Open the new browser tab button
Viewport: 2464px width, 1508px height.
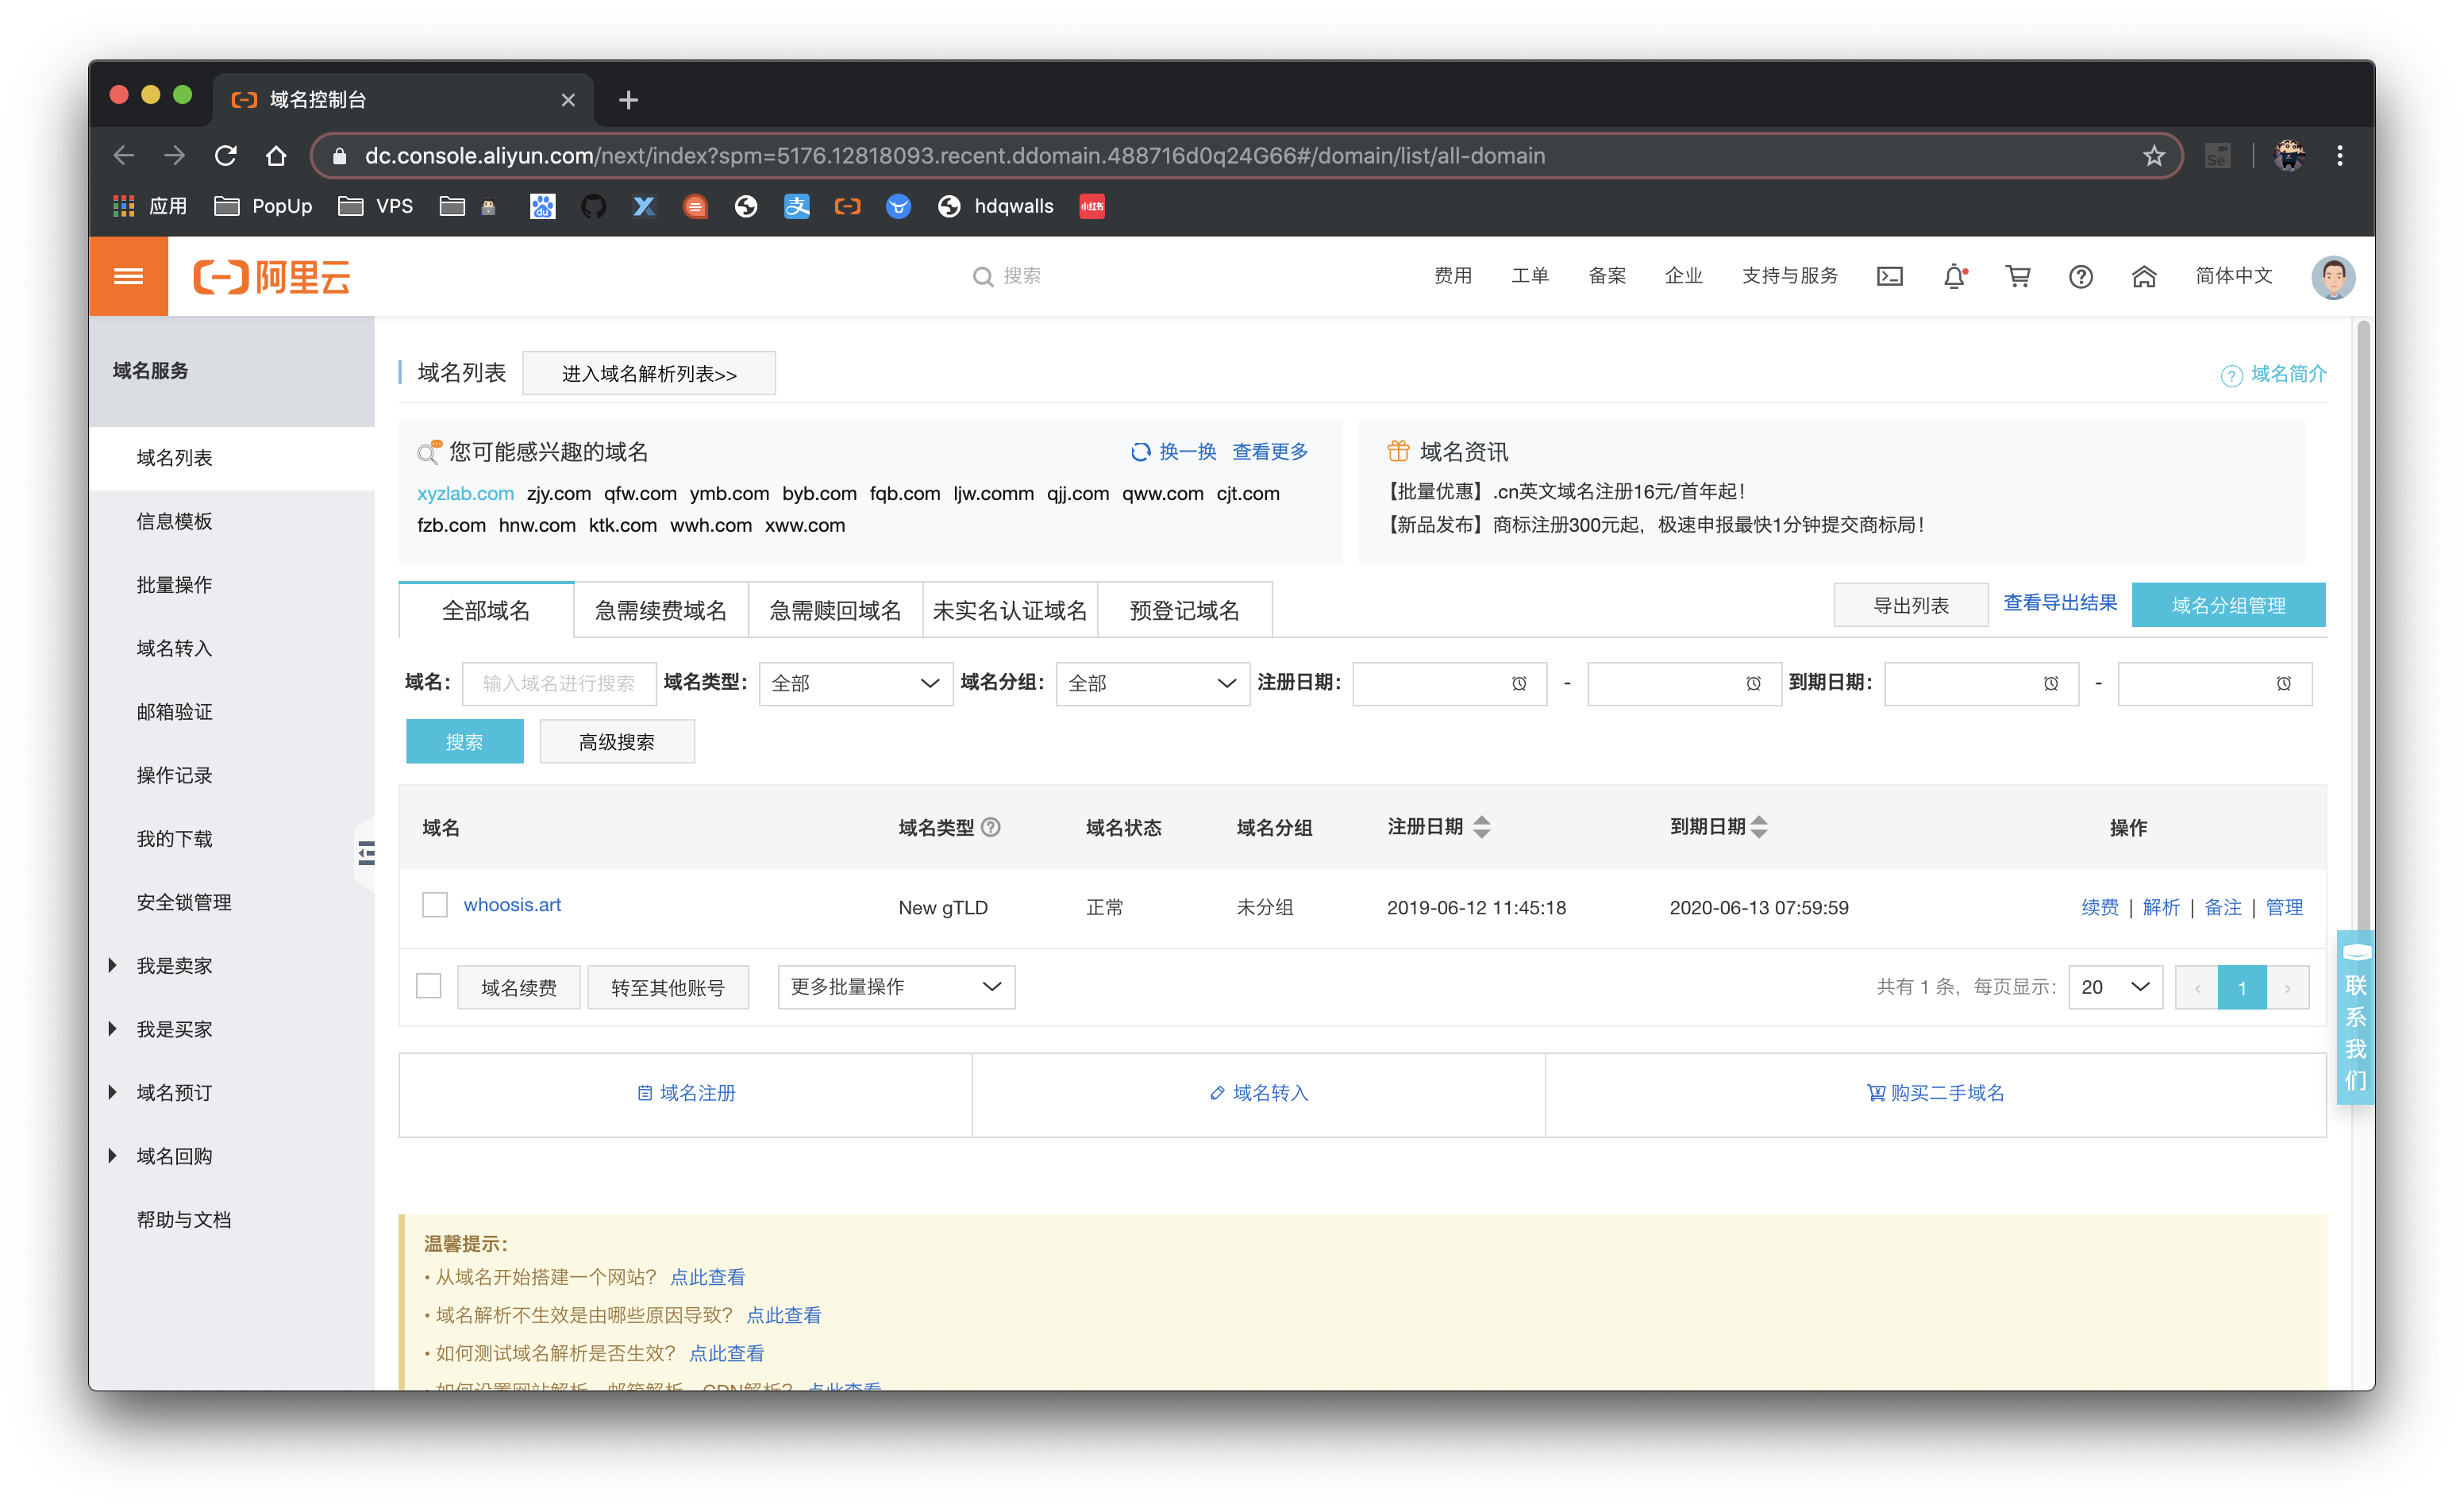(x=628, y=99)
